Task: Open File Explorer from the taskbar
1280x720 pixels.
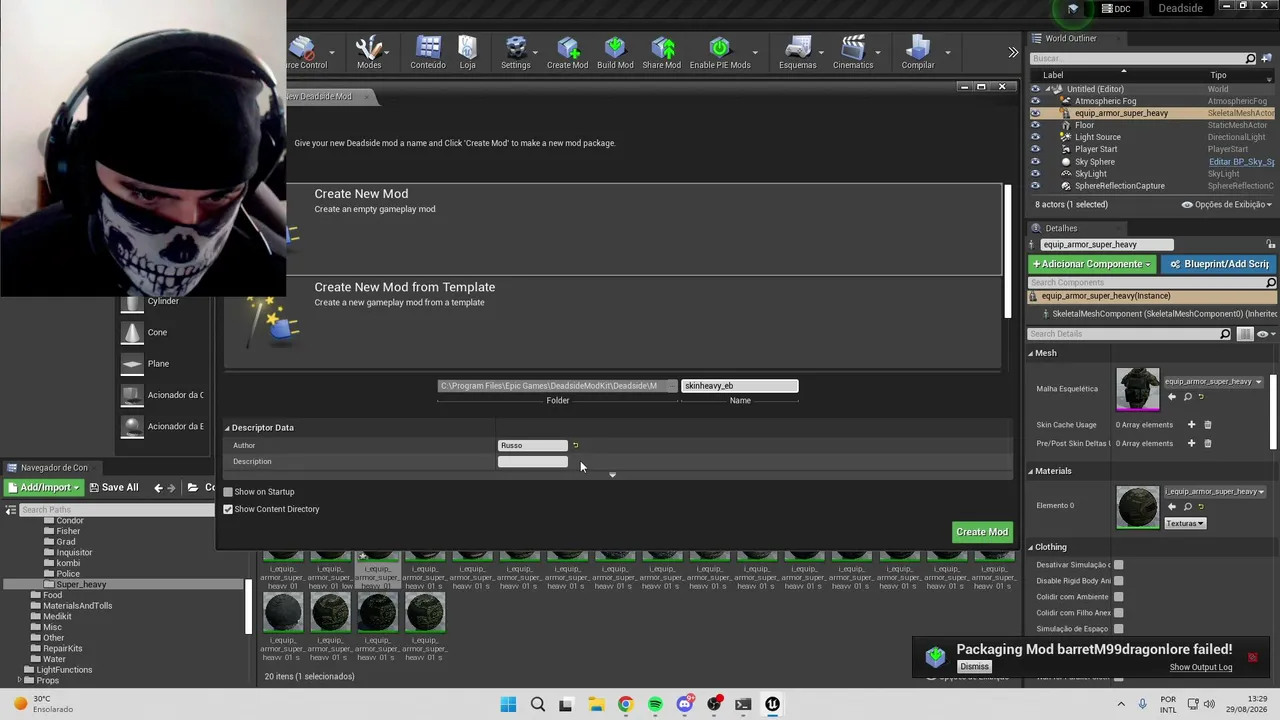Action: 596,705
